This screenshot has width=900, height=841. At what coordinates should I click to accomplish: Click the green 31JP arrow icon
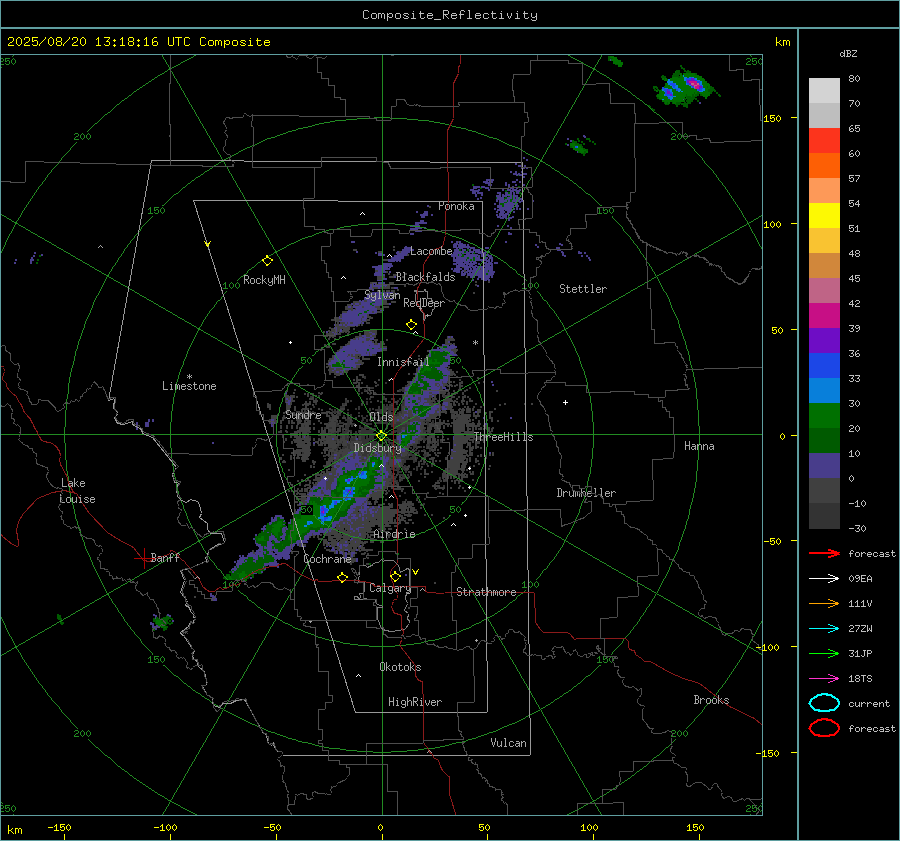tap(824, 653)
